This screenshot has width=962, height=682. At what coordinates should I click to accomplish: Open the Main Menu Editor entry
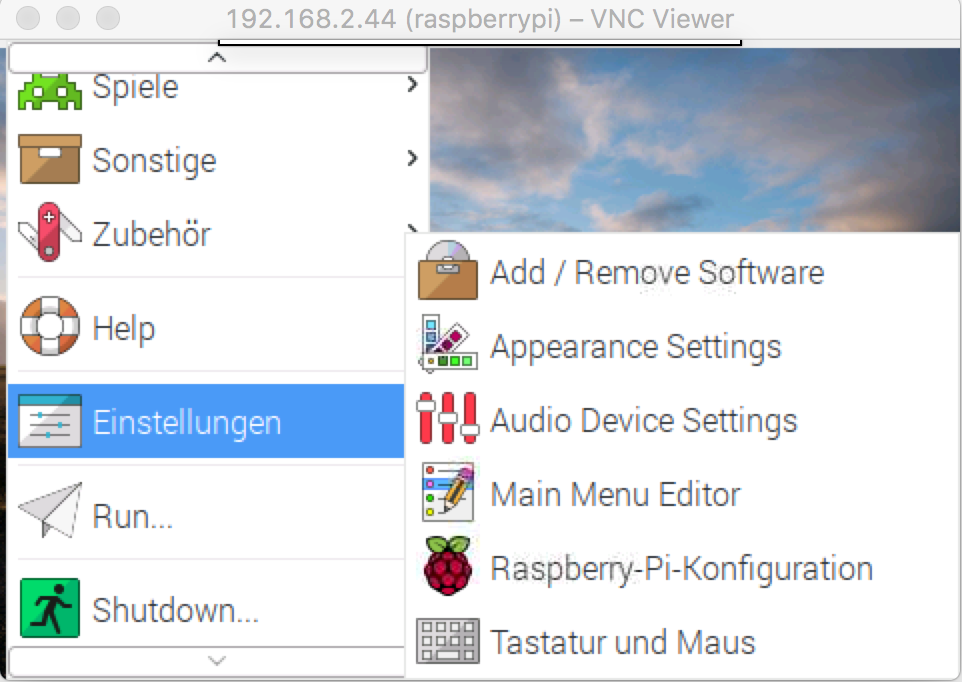coord(615,494)
